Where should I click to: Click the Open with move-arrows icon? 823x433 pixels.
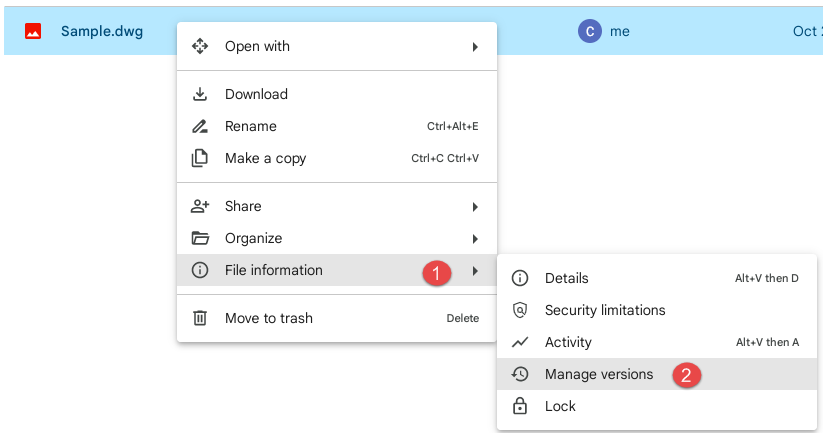pos(199,46)
